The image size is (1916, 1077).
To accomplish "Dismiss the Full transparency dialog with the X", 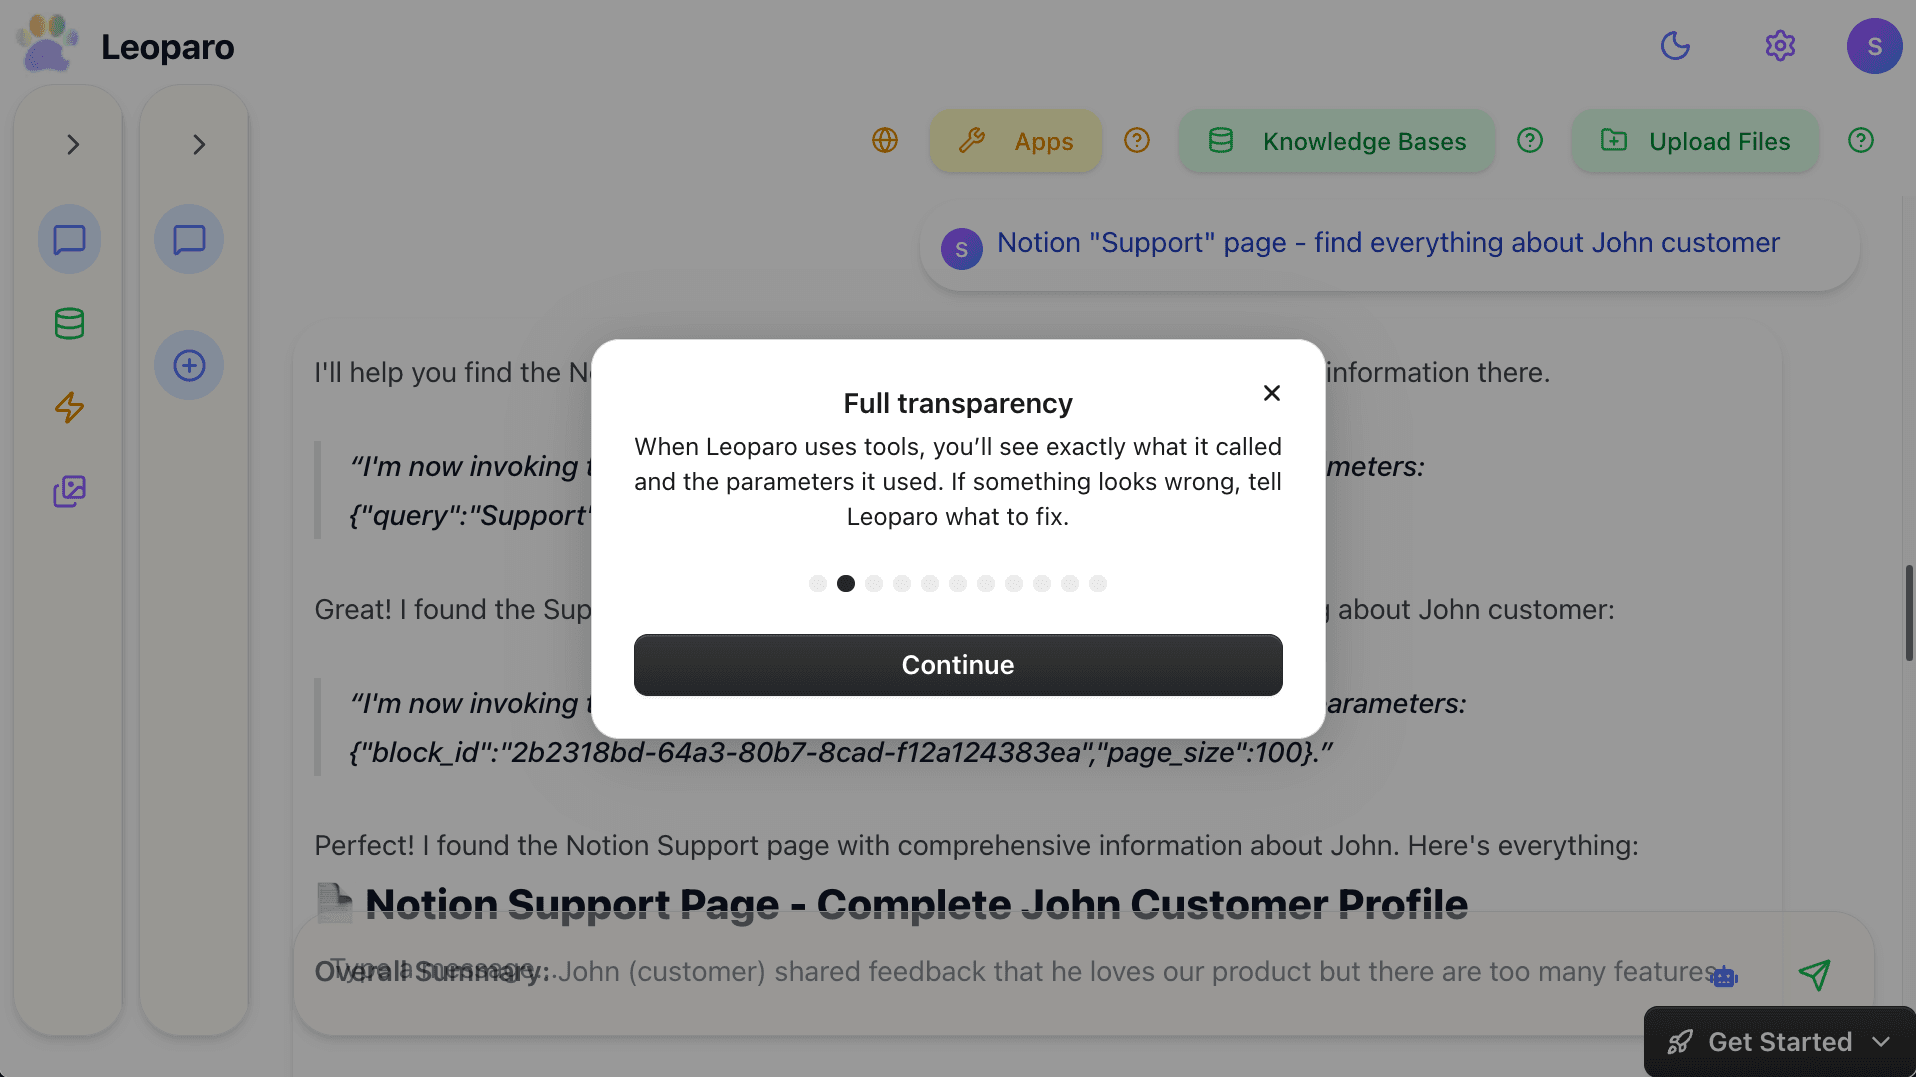I will coord(1271,393).
